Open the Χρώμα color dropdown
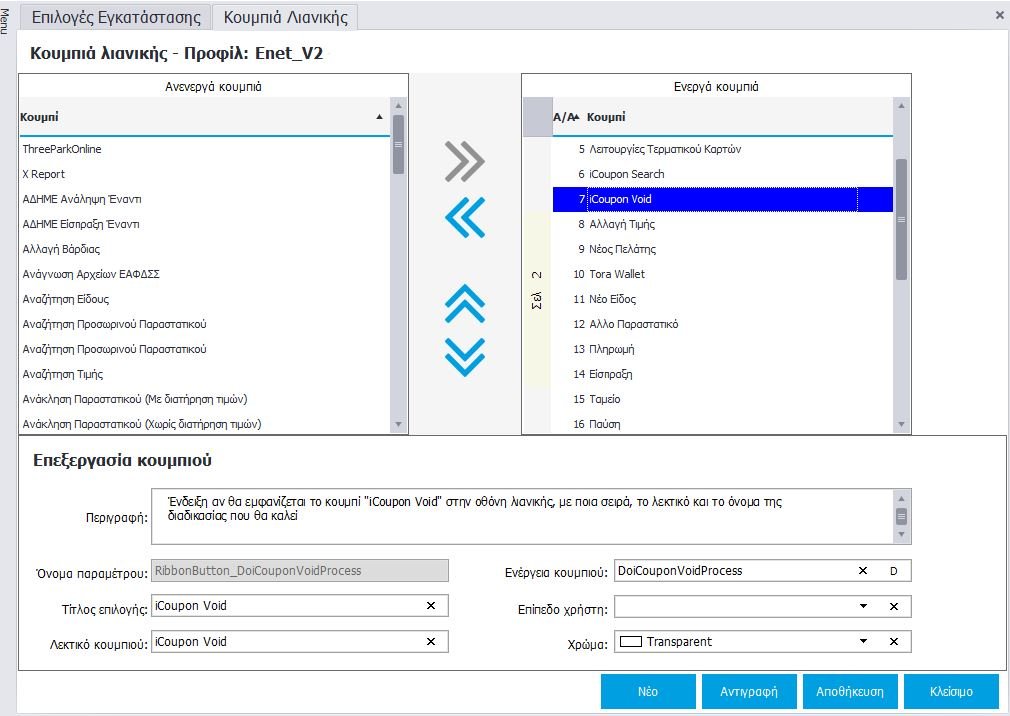 (863, 642)
